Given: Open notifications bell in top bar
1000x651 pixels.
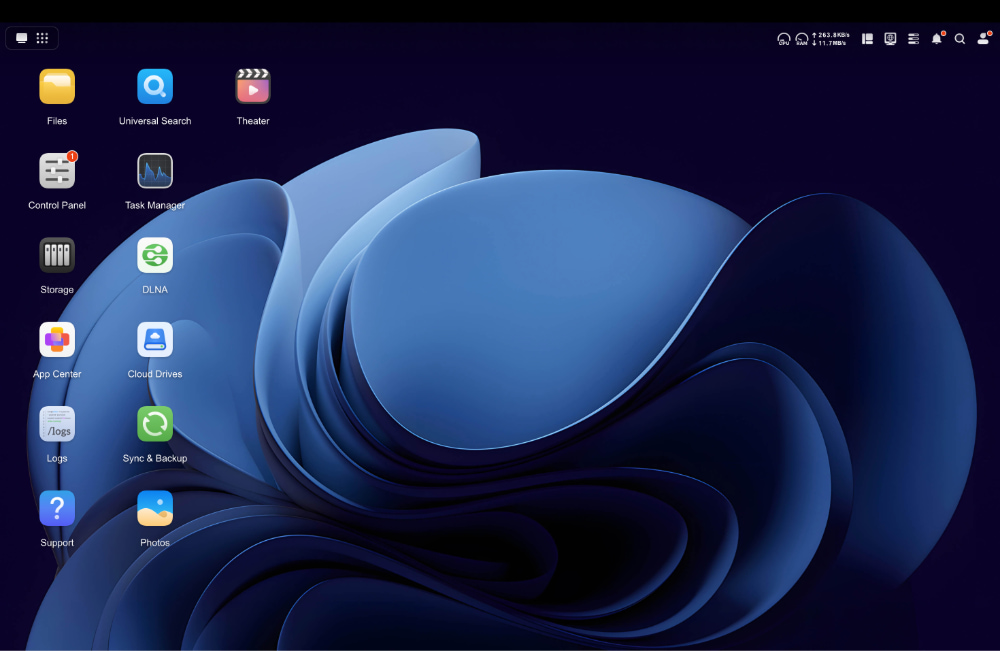Looking at the screenshot, I should pyautogui.click(x=937, y=39).
